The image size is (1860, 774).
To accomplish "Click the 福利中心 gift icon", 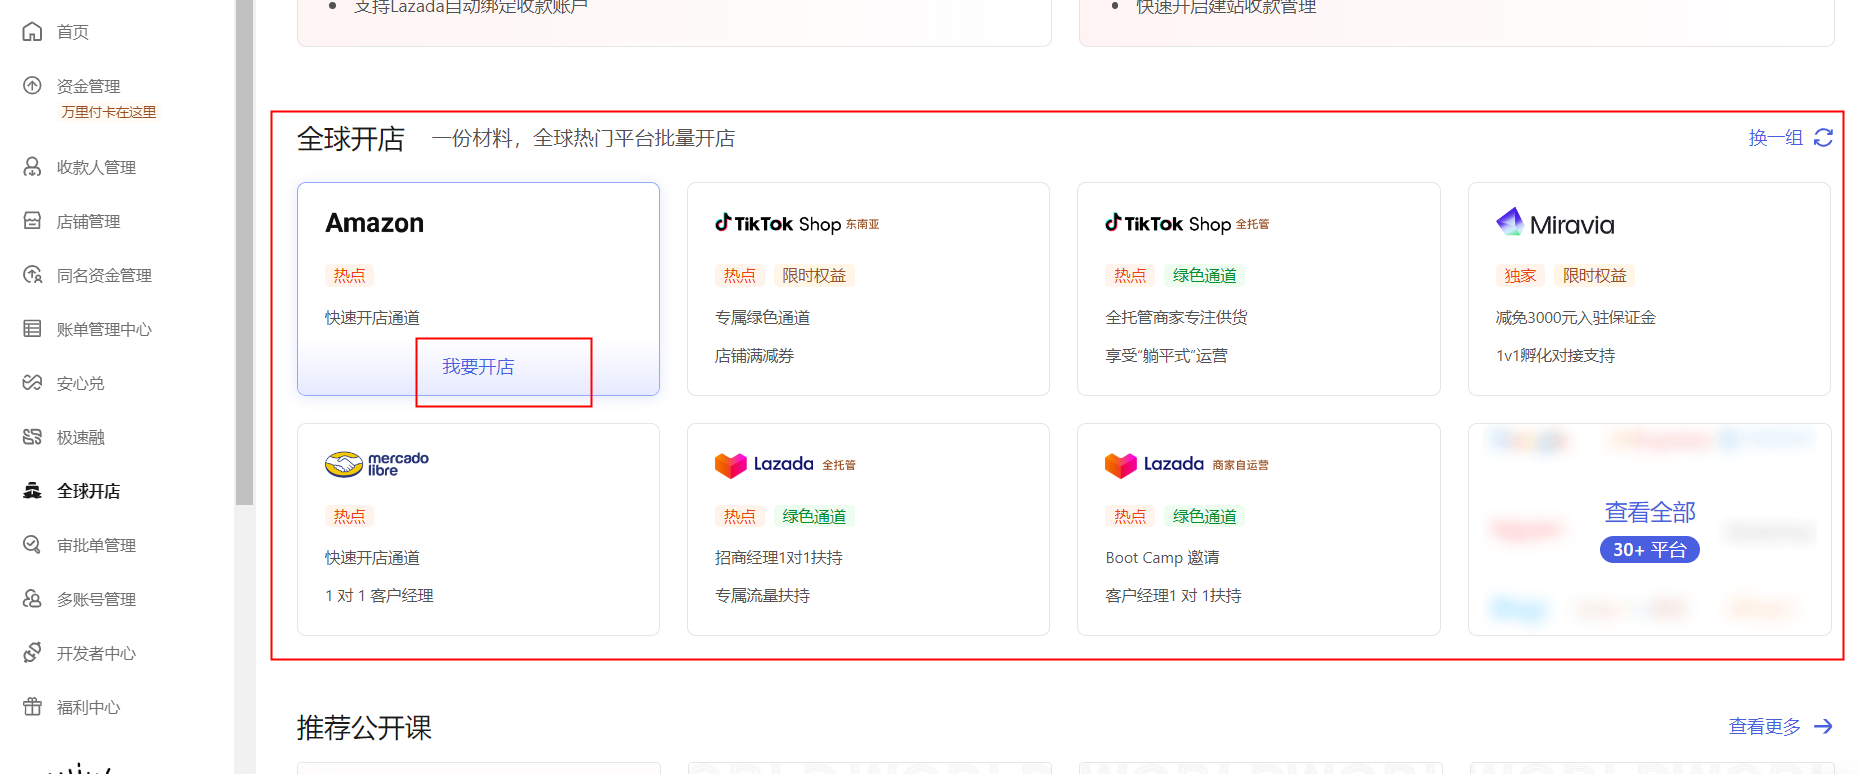I will [x=33, y=707].
